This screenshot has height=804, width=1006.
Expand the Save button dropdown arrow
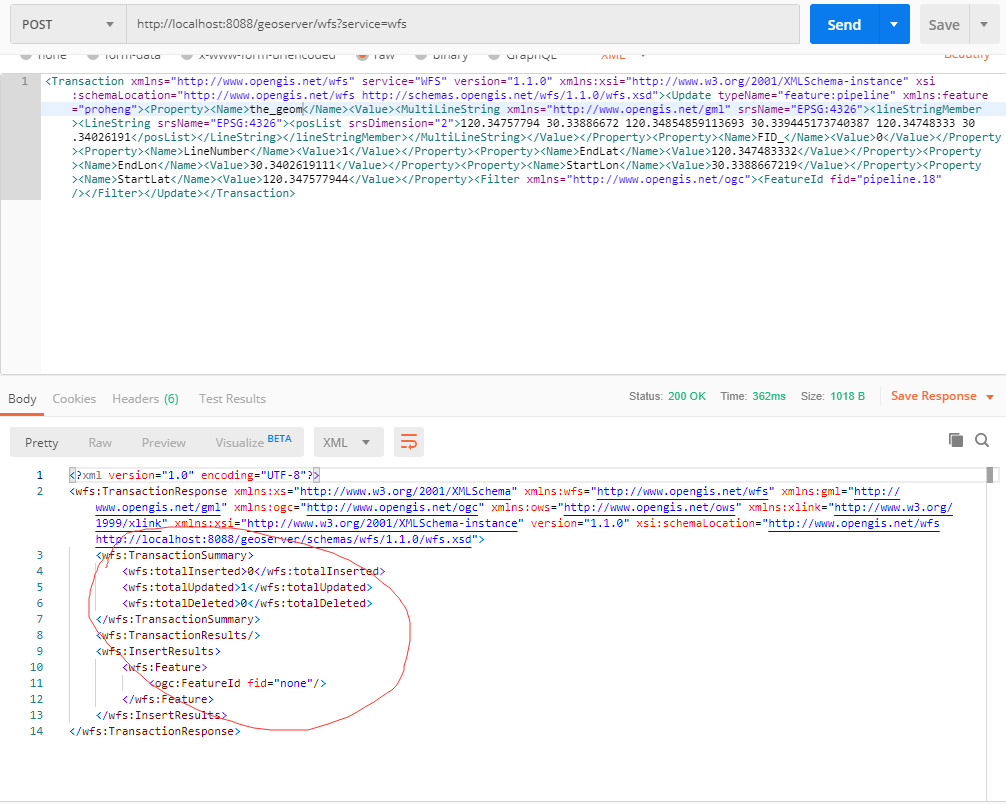(984, 25)
